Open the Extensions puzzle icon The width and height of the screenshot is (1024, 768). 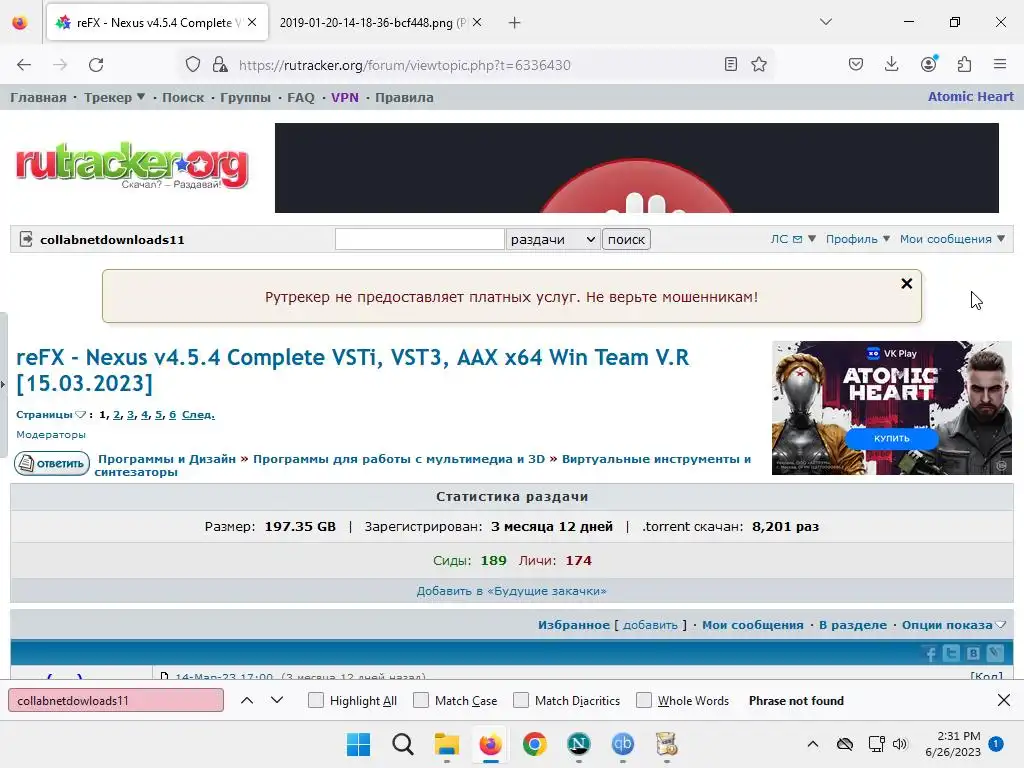[965, 64]
